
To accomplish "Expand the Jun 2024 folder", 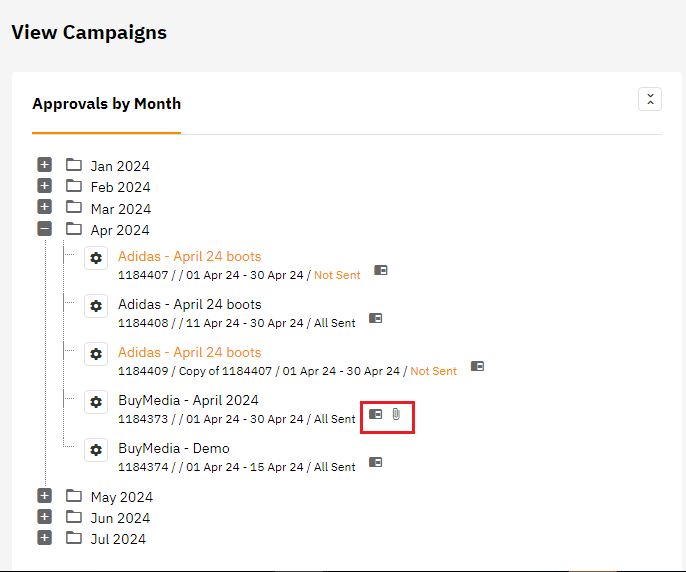I will click(x=44, y=517).
